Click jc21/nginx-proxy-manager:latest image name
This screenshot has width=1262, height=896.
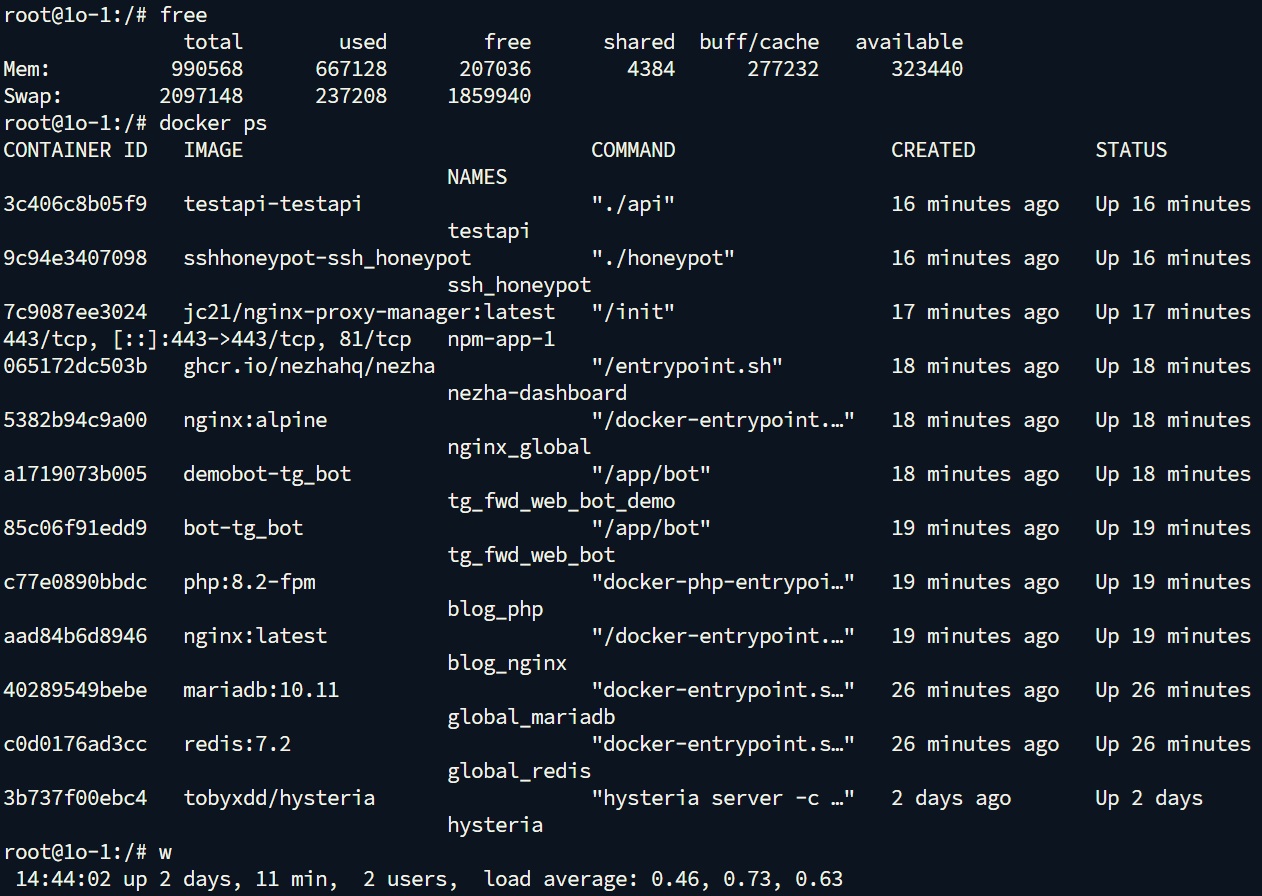coord(369,312)
